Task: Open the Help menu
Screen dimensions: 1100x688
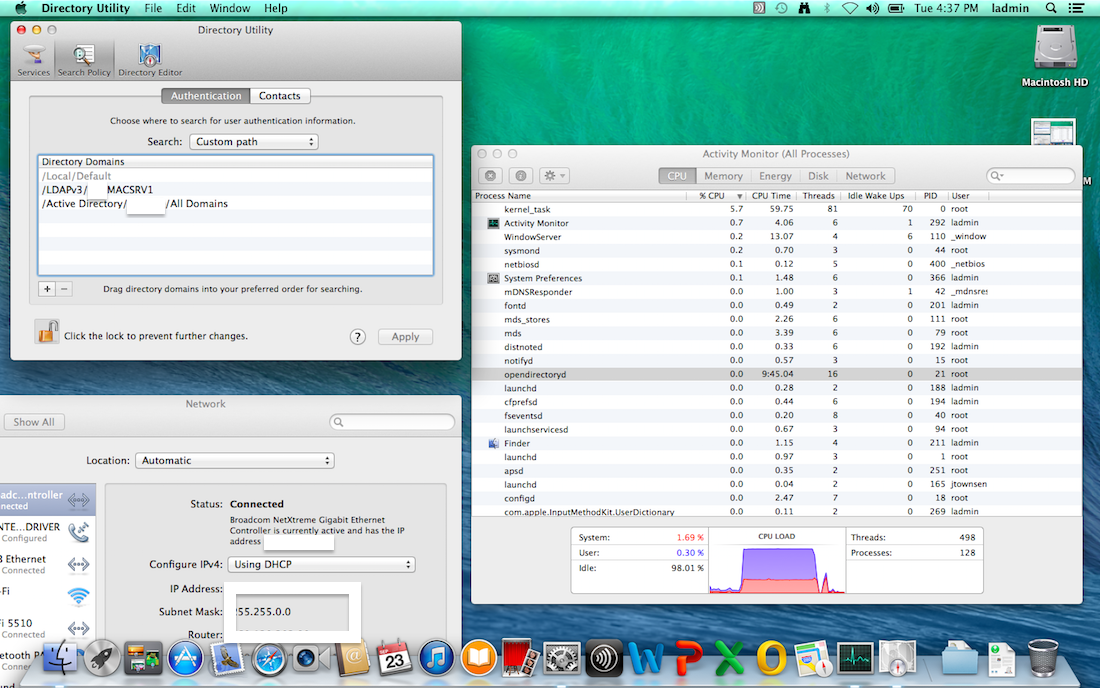Action: pos(276,8)
